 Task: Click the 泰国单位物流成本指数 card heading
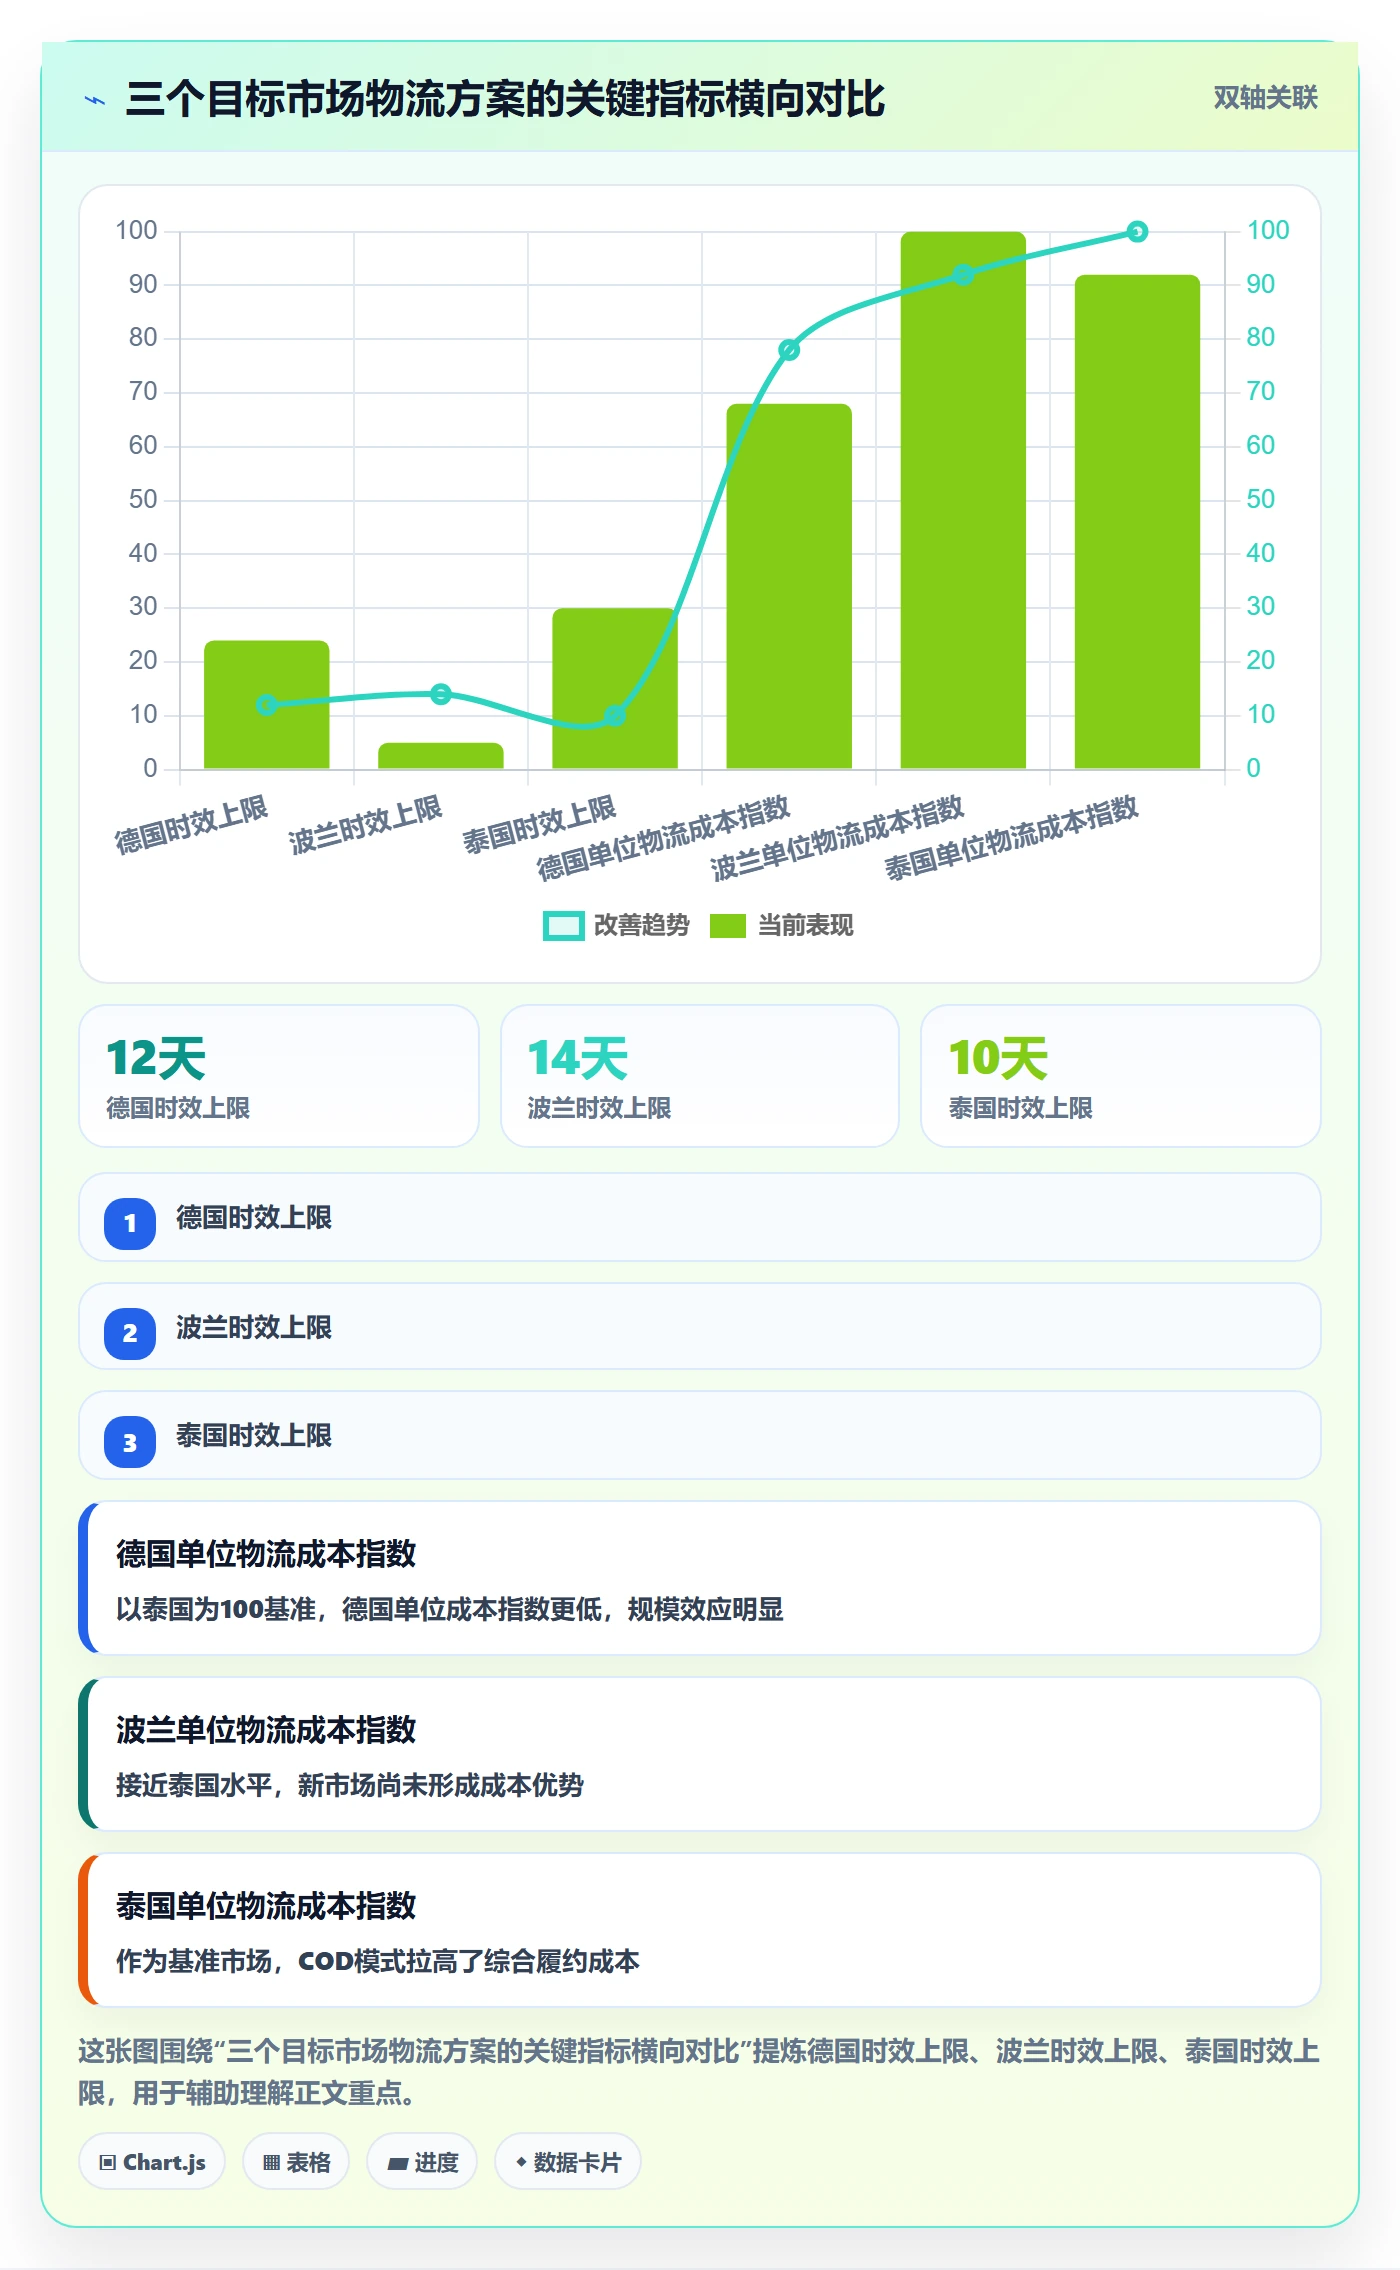click(266, 1906)
